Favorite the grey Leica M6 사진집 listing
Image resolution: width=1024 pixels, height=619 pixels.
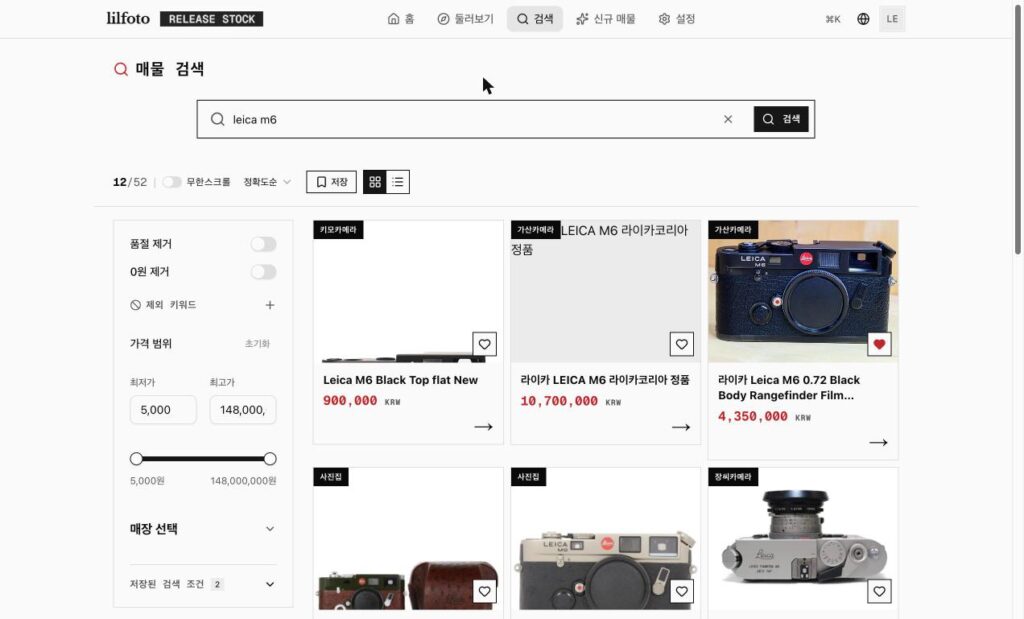point(682,592)
